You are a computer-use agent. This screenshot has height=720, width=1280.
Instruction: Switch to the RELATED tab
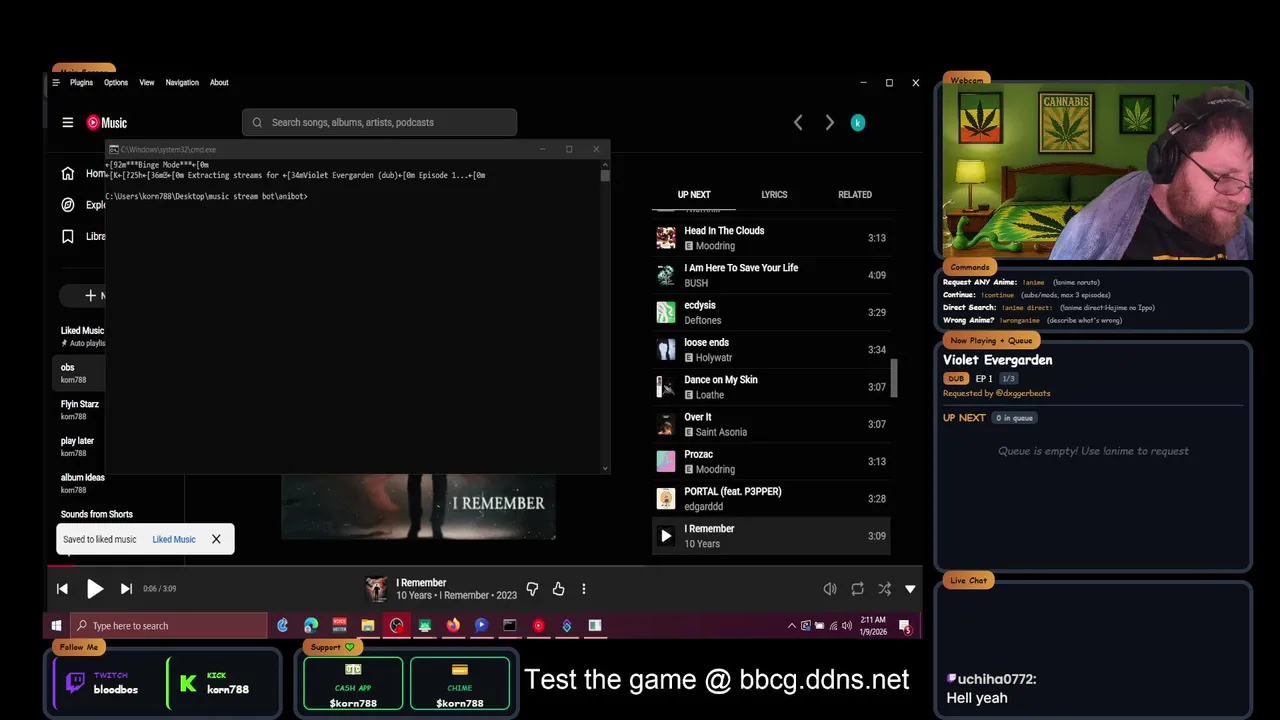pyautogui.click(x=855, y=195)
